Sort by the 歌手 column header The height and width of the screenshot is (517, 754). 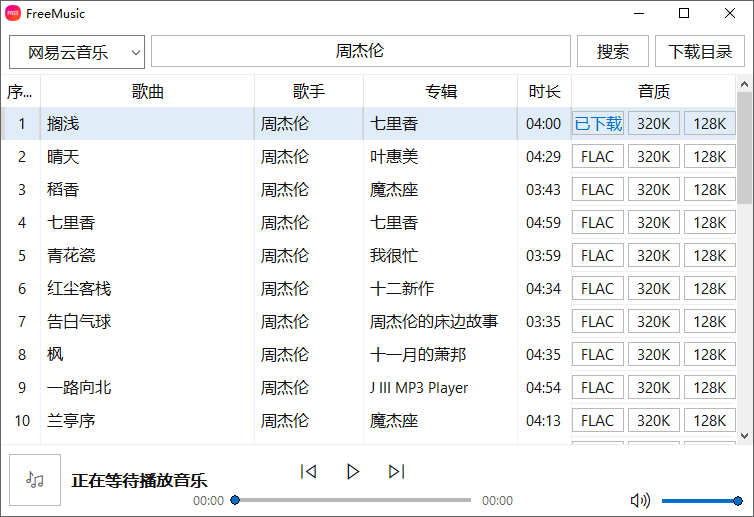click(x=309, y=91)
